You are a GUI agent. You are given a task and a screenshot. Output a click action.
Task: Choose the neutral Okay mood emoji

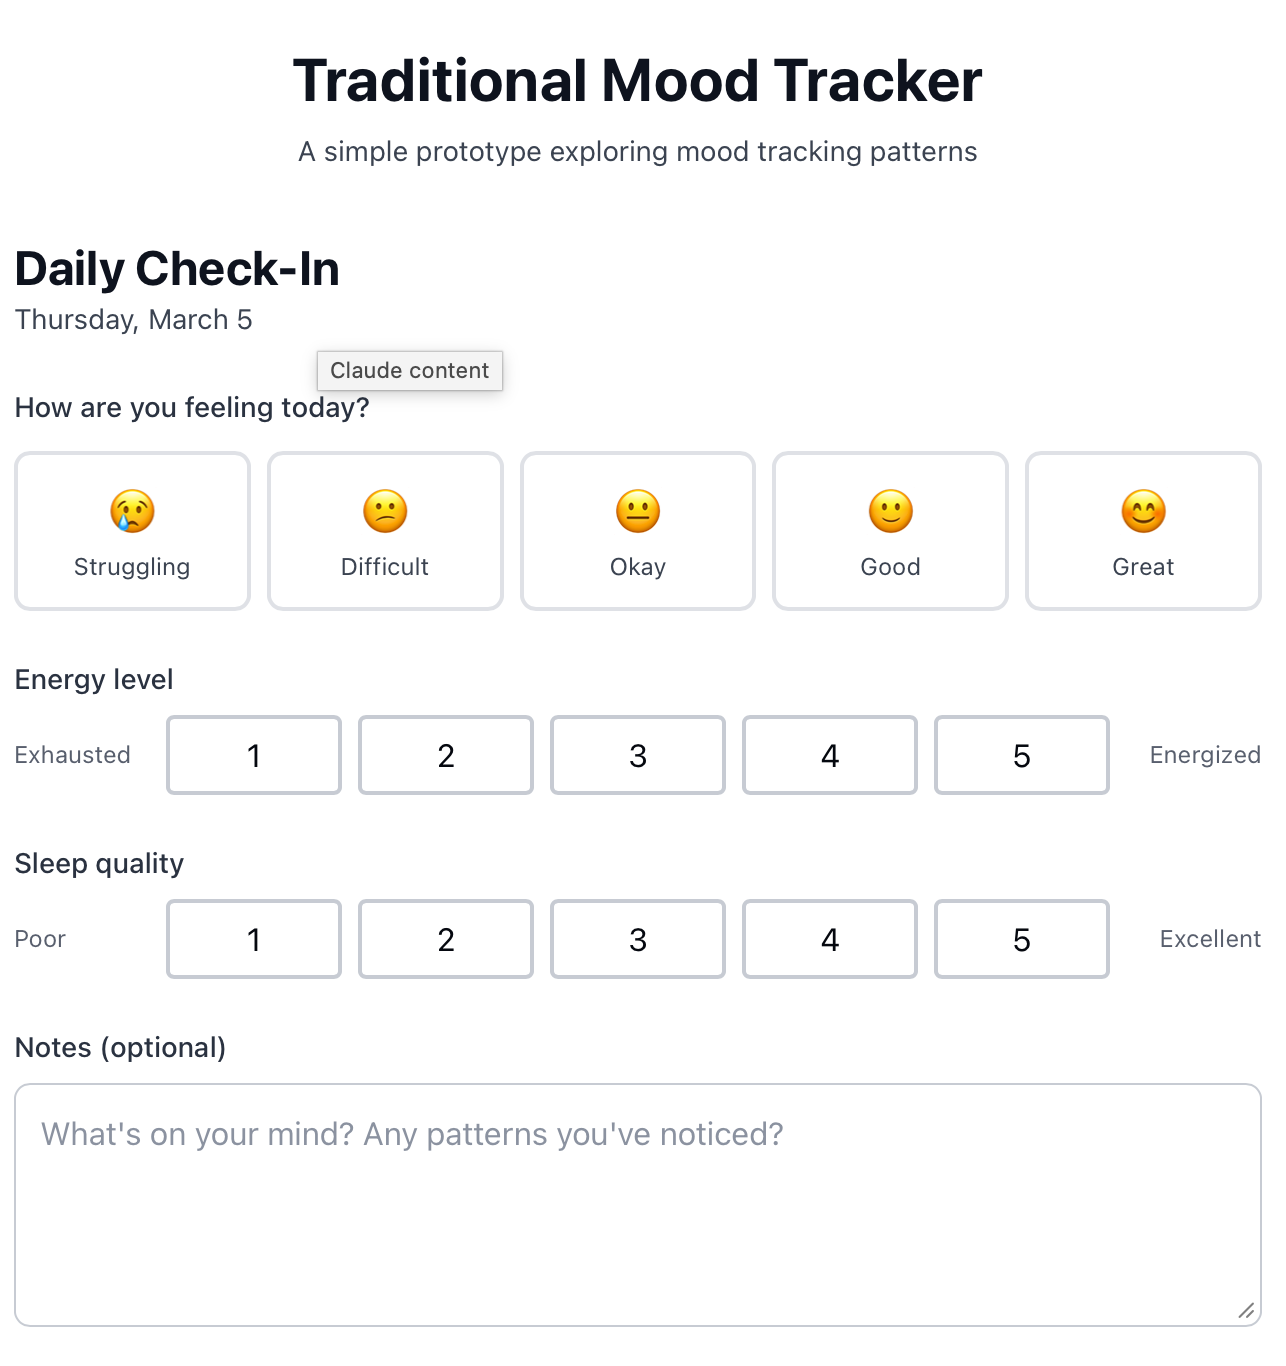638,512
